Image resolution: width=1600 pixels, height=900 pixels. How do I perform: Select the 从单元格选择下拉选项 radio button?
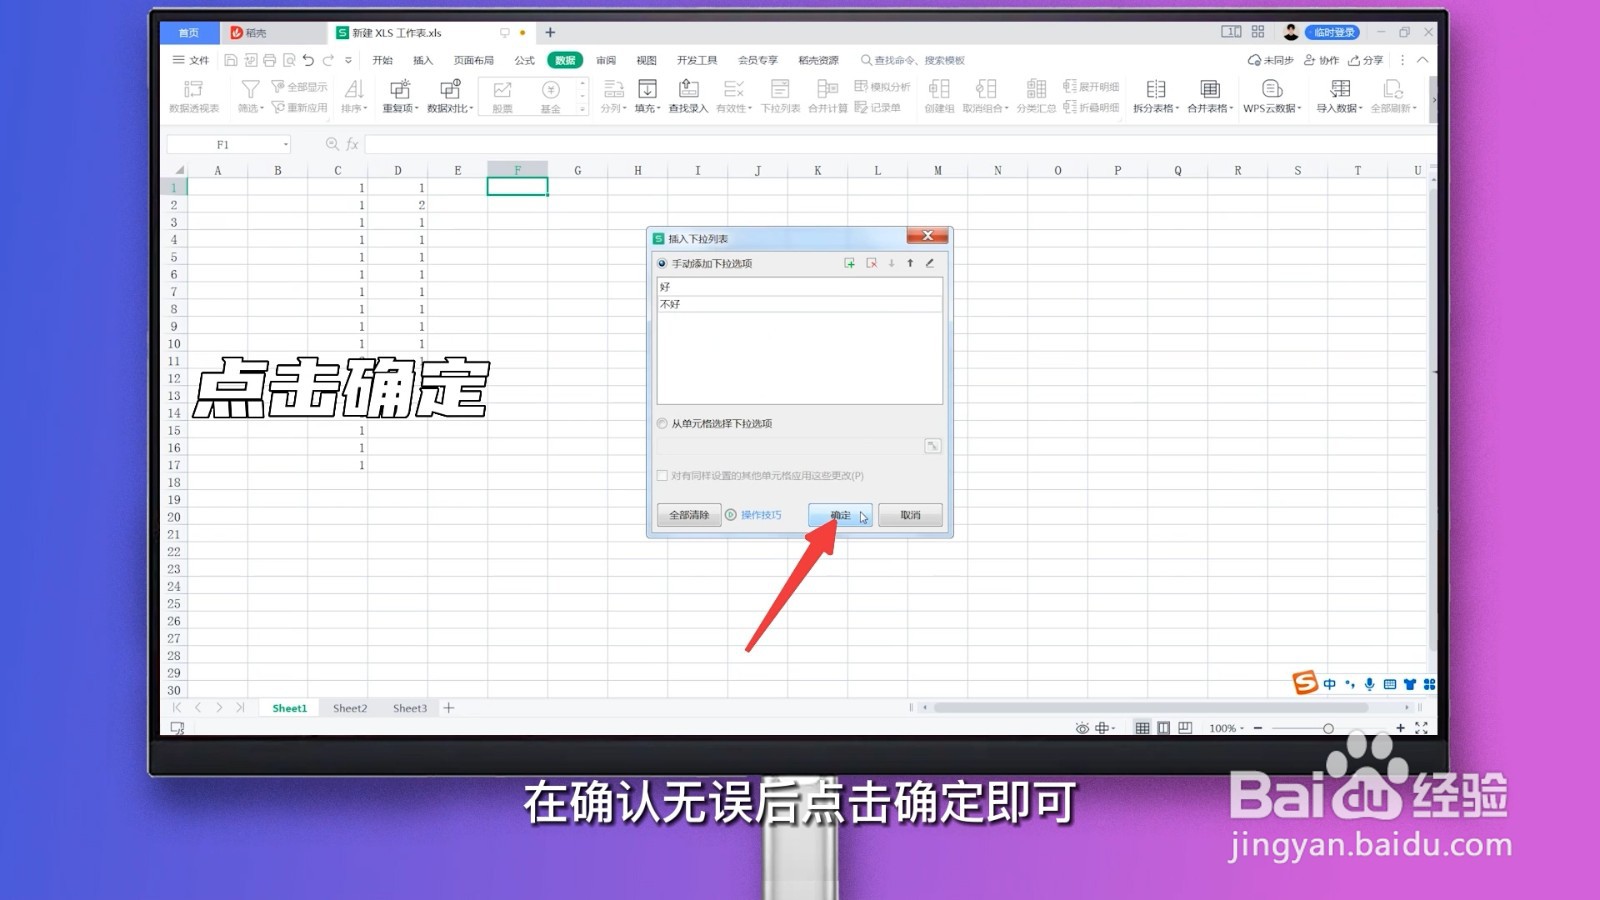click(662, 424)
